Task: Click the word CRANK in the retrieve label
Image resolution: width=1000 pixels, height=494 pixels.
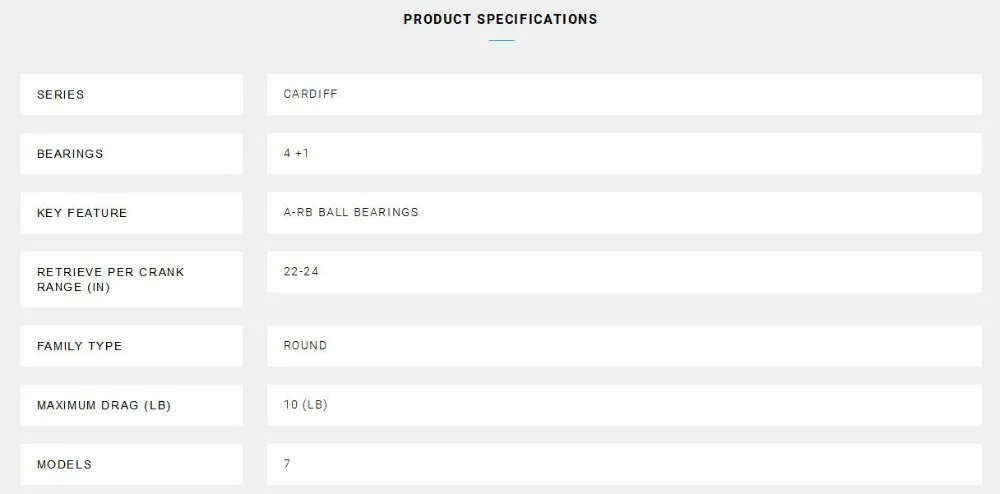Action: pyautogui.click(x=161, y=272)
